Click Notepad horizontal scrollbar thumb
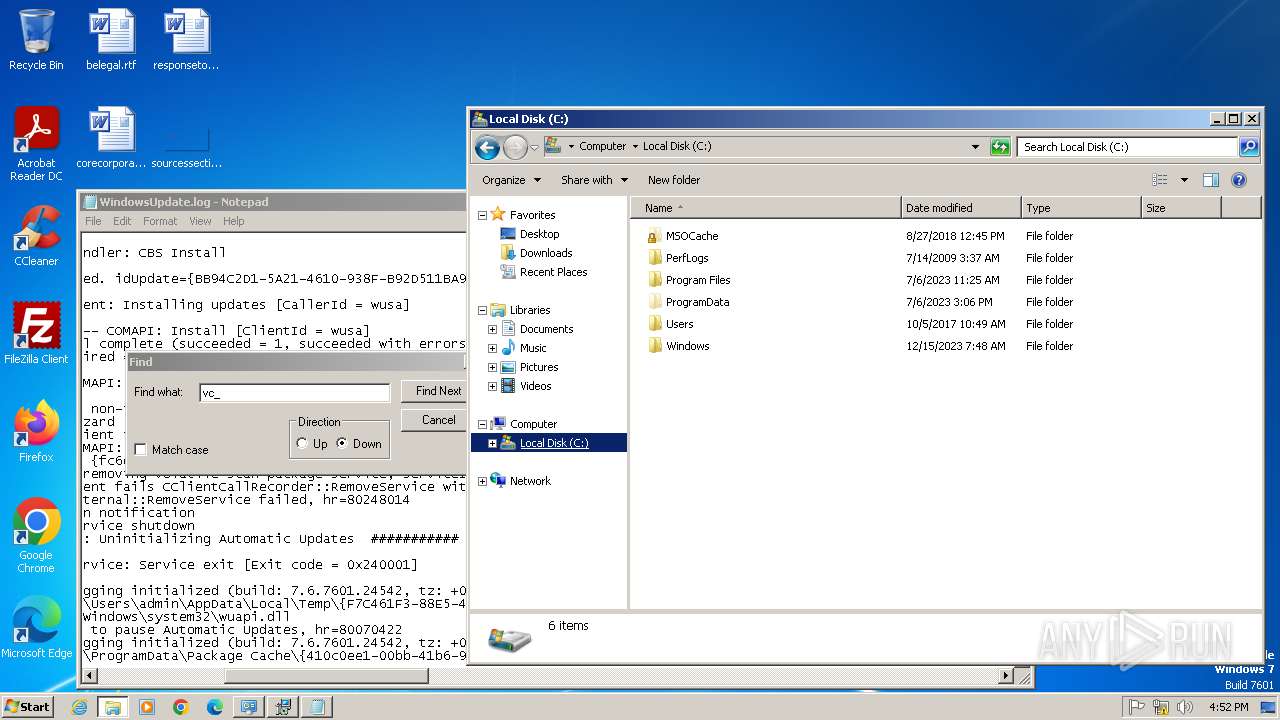 326,677
